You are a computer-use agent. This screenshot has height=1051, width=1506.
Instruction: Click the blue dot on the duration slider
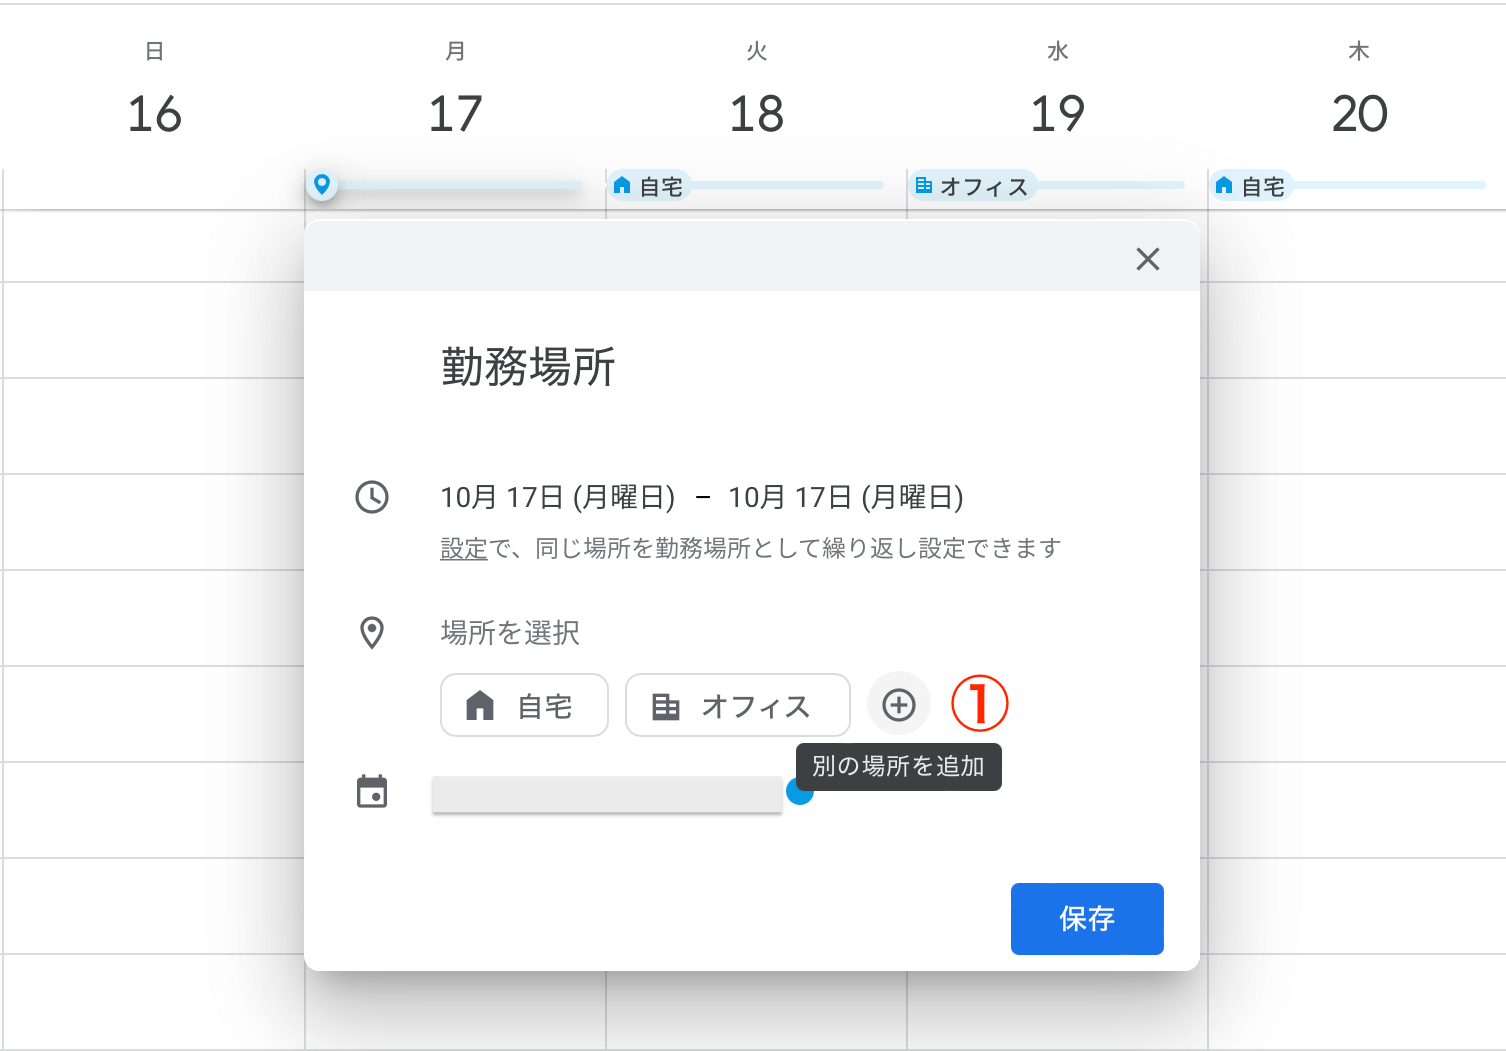click(x=799, y=791)
